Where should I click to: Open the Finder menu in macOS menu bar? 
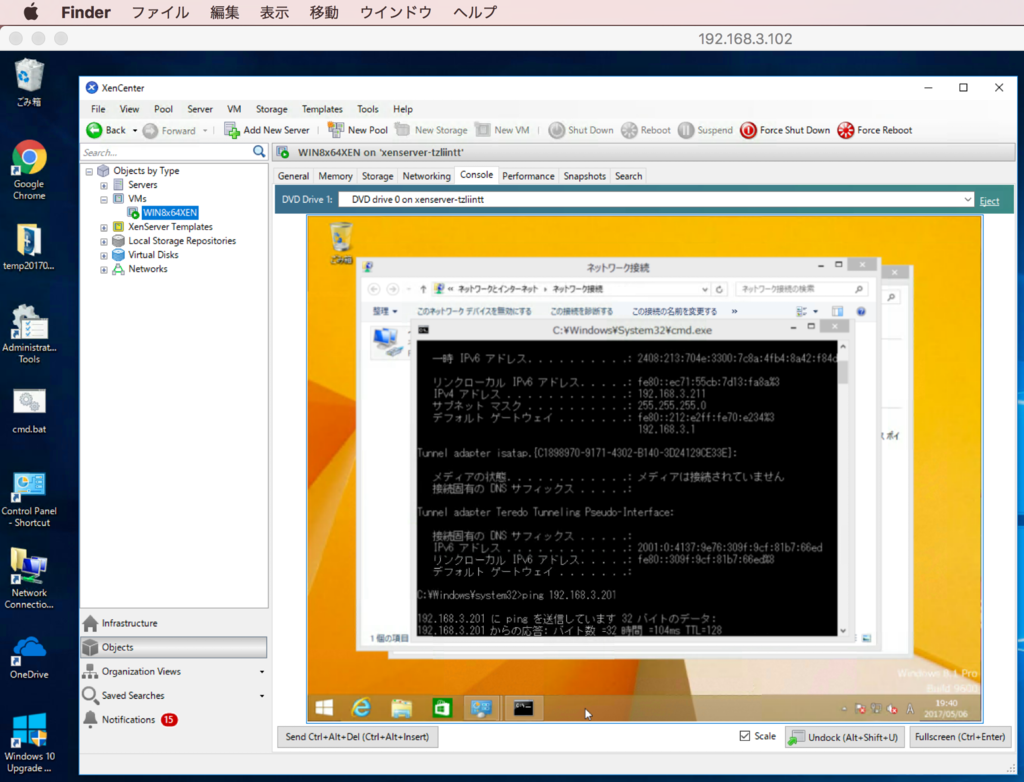[x=86, y=12]
